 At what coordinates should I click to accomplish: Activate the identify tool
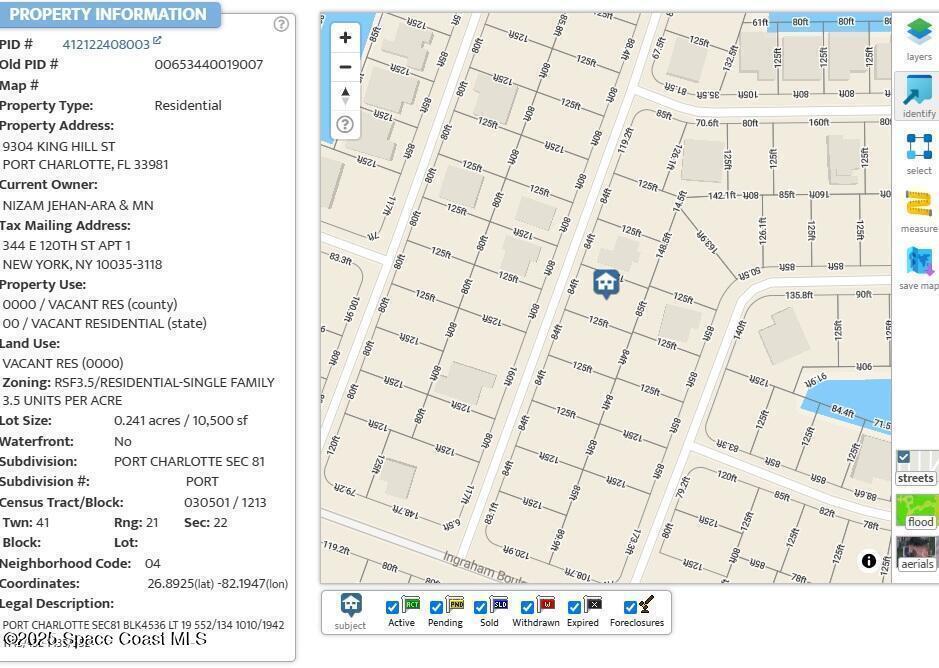click(x=918, y=96)
